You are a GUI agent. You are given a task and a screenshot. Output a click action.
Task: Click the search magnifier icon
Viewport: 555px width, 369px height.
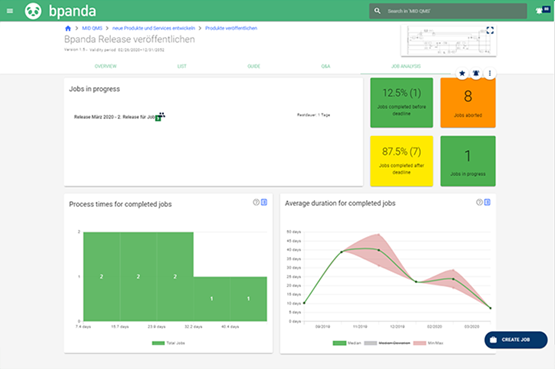pos(377,11)
